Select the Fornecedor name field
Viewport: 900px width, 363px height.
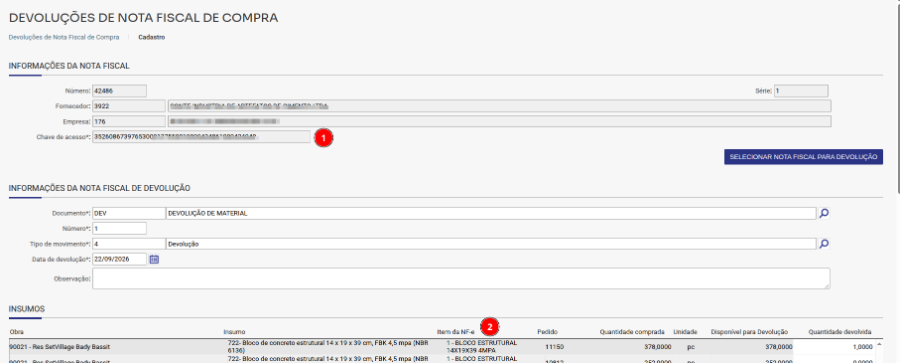[498, 106]
